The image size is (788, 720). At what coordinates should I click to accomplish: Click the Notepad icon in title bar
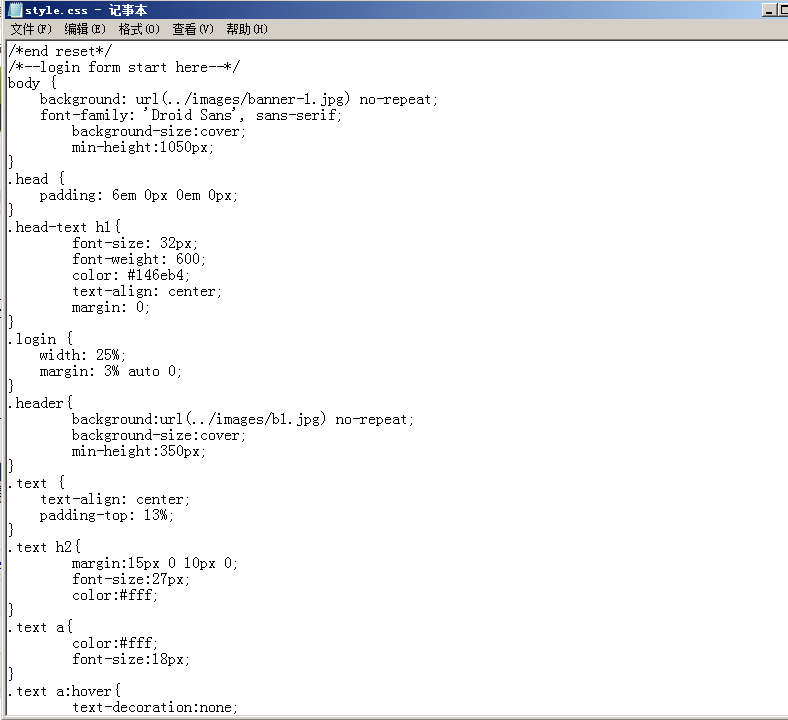(15, 10)
